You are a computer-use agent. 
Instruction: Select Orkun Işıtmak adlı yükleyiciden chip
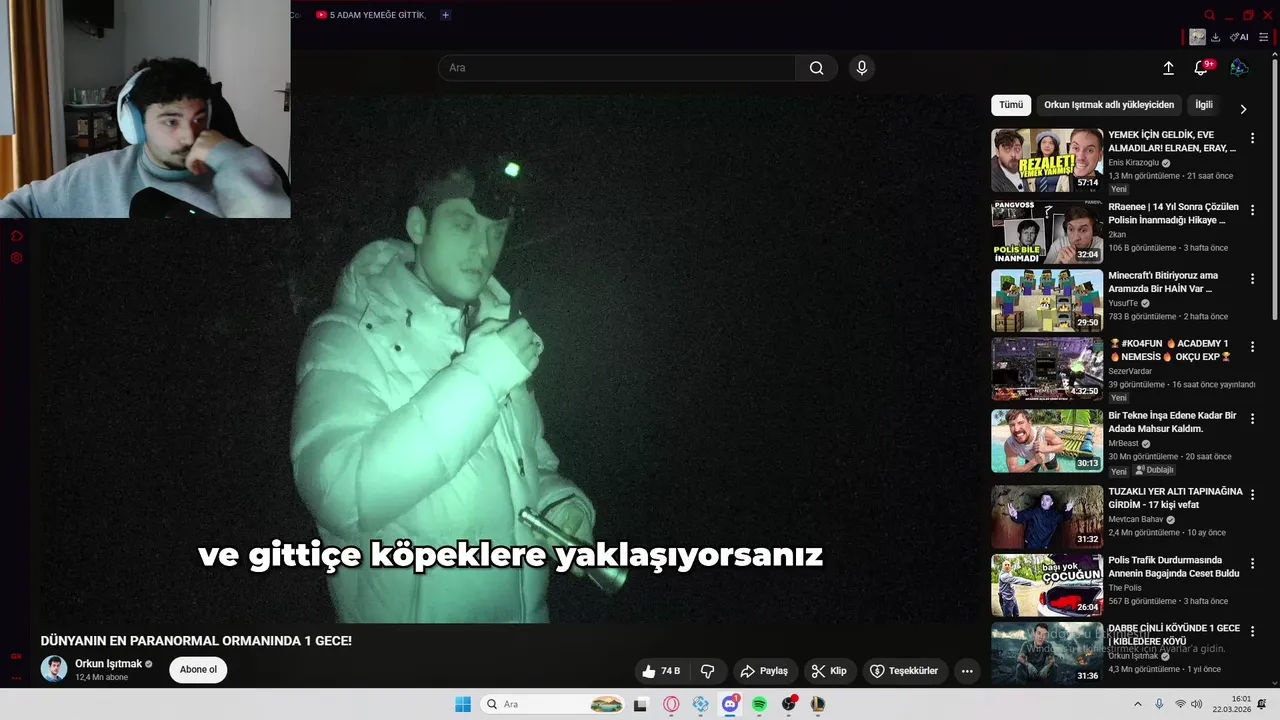1109,105
